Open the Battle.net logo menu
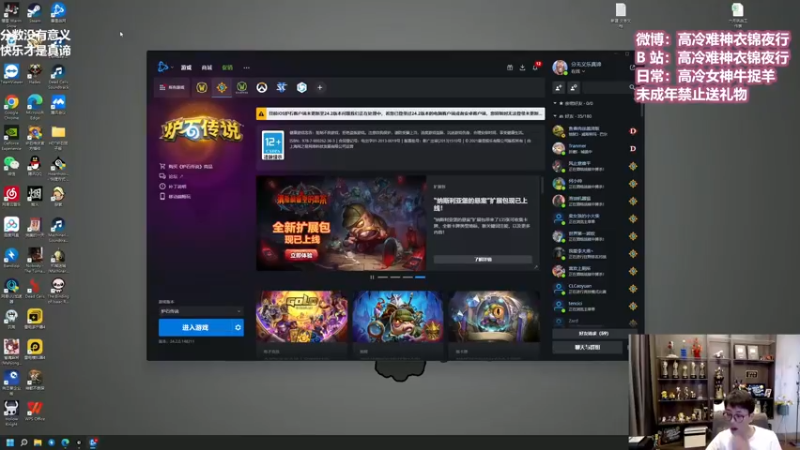Screen dimensions: 800x450 (x=163, y=67)
